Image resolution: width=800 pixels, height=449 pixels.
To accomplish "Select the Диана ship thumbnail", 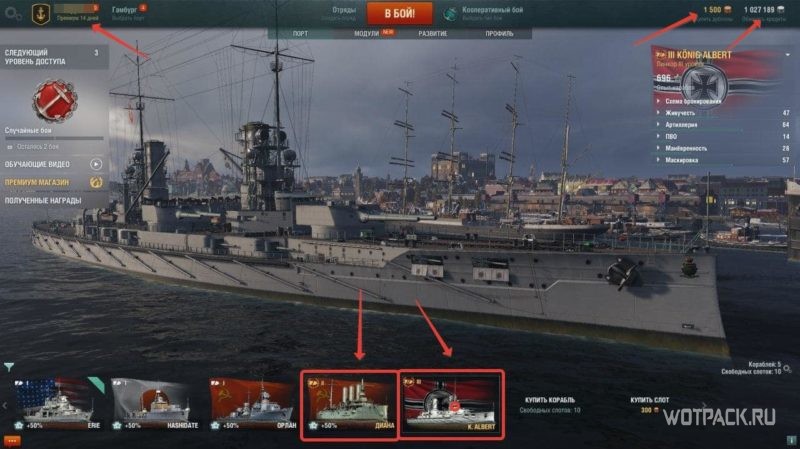I will pyautogui.click(x=350, y=405).
